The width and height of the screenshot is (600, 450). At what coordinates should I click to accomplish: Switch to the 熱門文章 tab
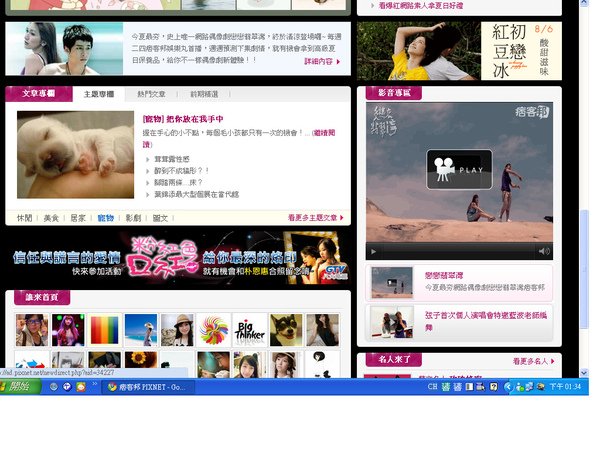pyautogui.click(x=151, y=94)
